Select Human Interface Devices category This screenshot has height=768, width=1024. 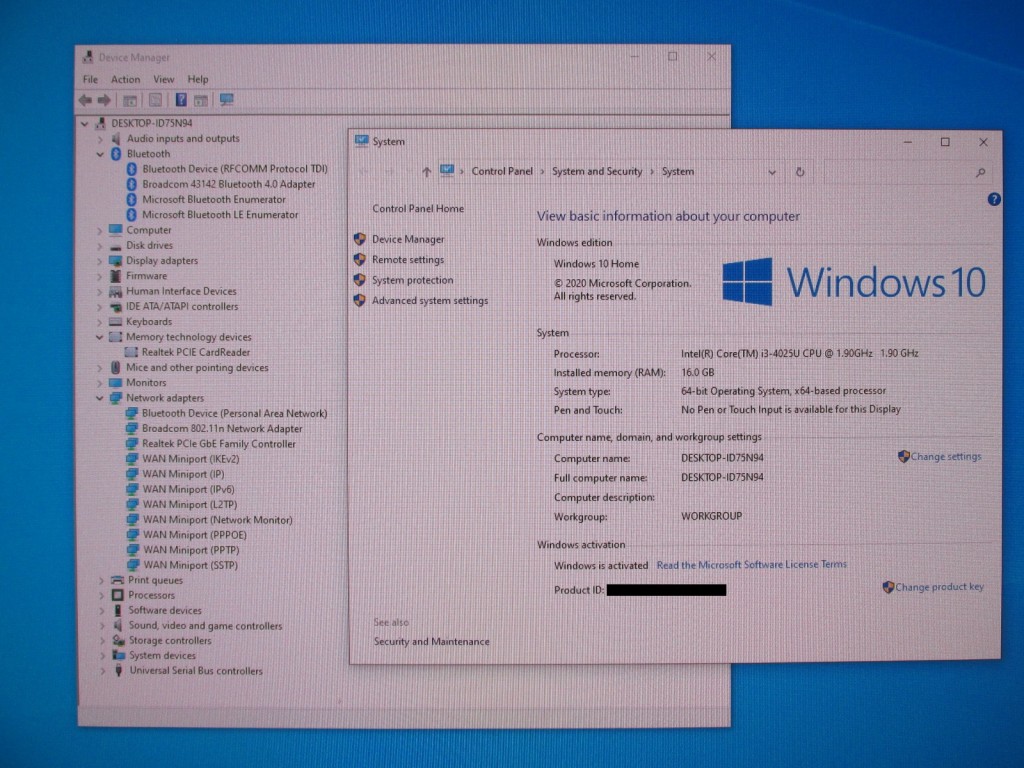click(181, 291)
